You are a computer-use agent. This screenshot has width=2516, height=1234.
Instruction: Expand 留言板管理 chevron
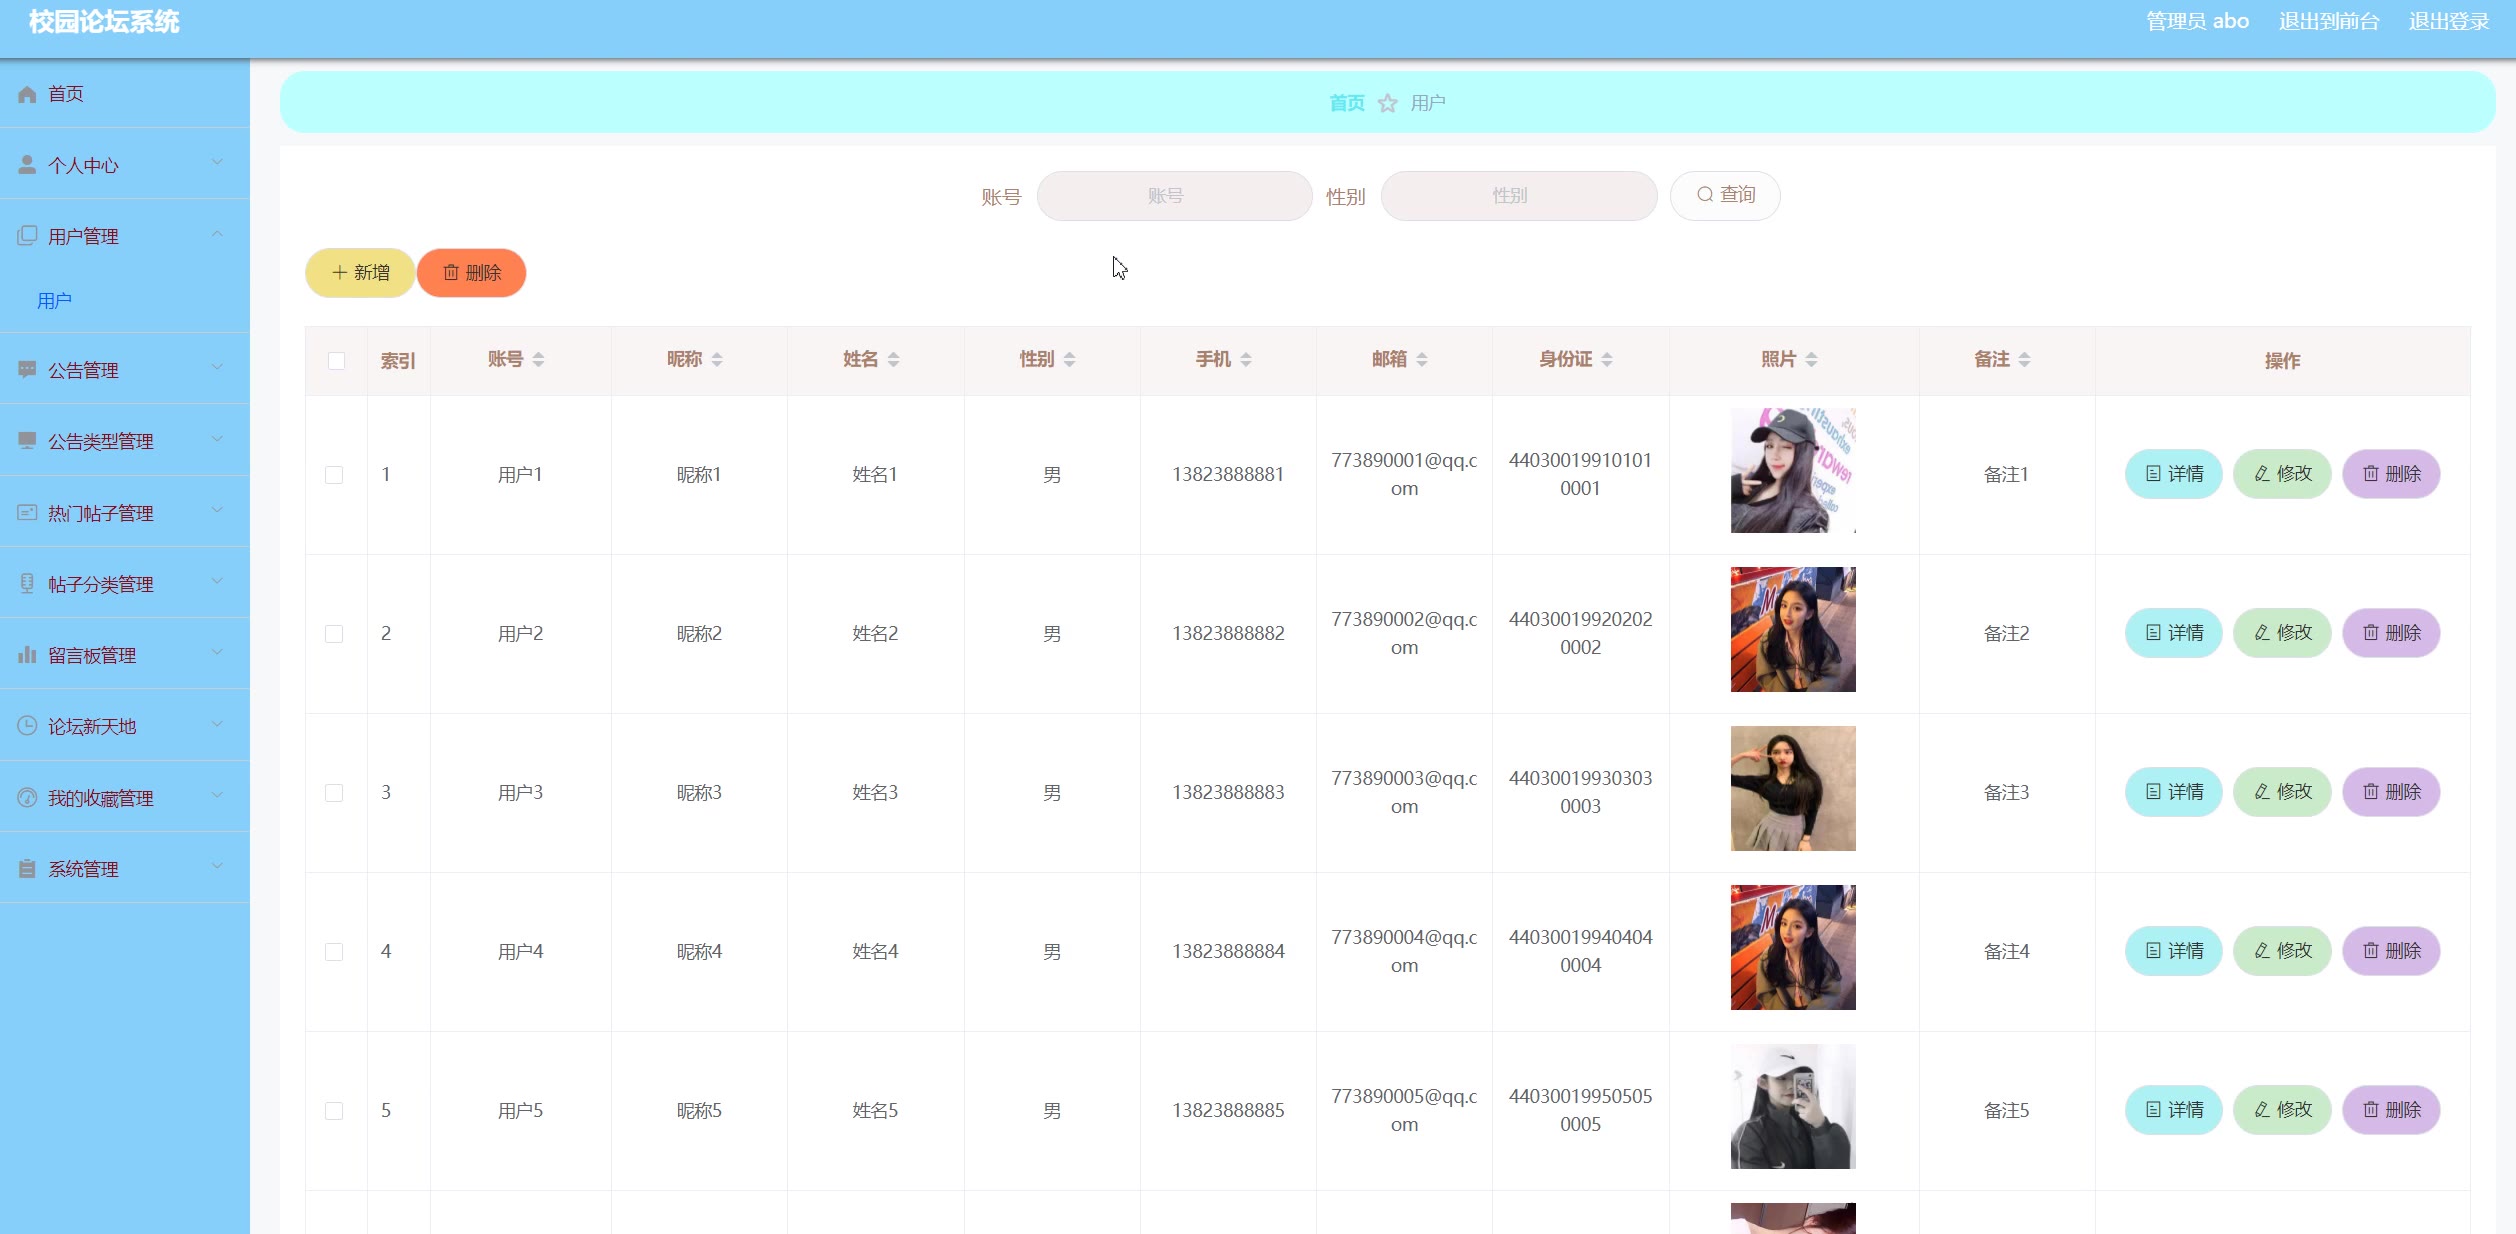tap(217, 653)
